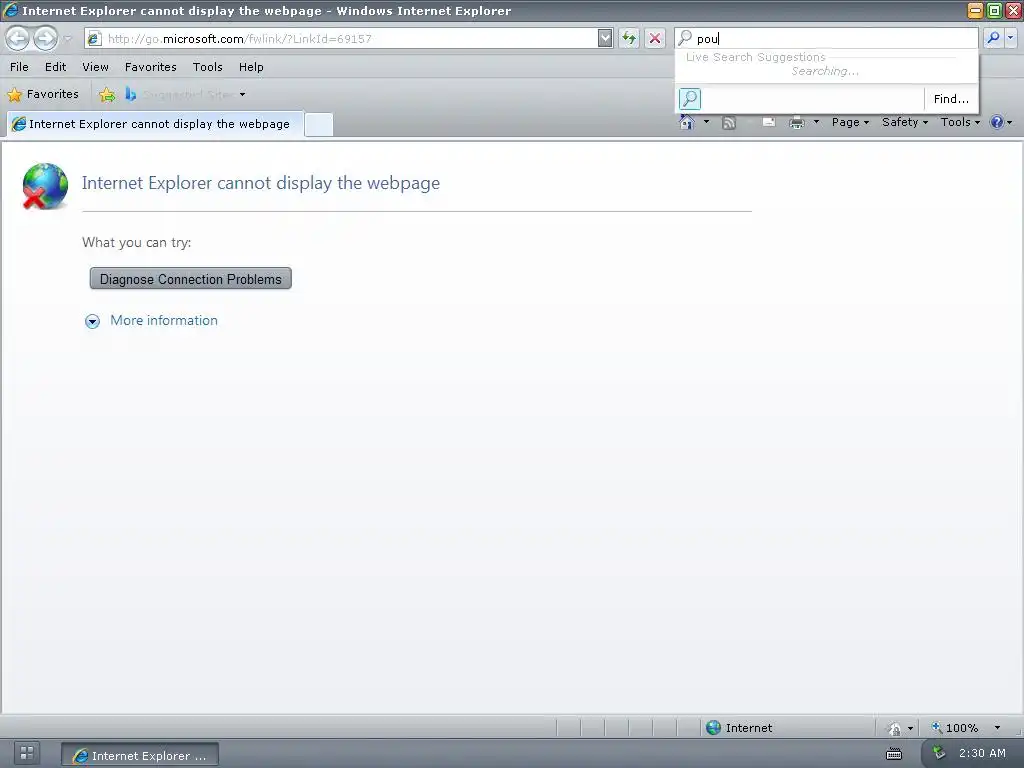The image size is (1024, 768).
Task: Go back with the Back arrow button
Action: click(x=18, y=39)
